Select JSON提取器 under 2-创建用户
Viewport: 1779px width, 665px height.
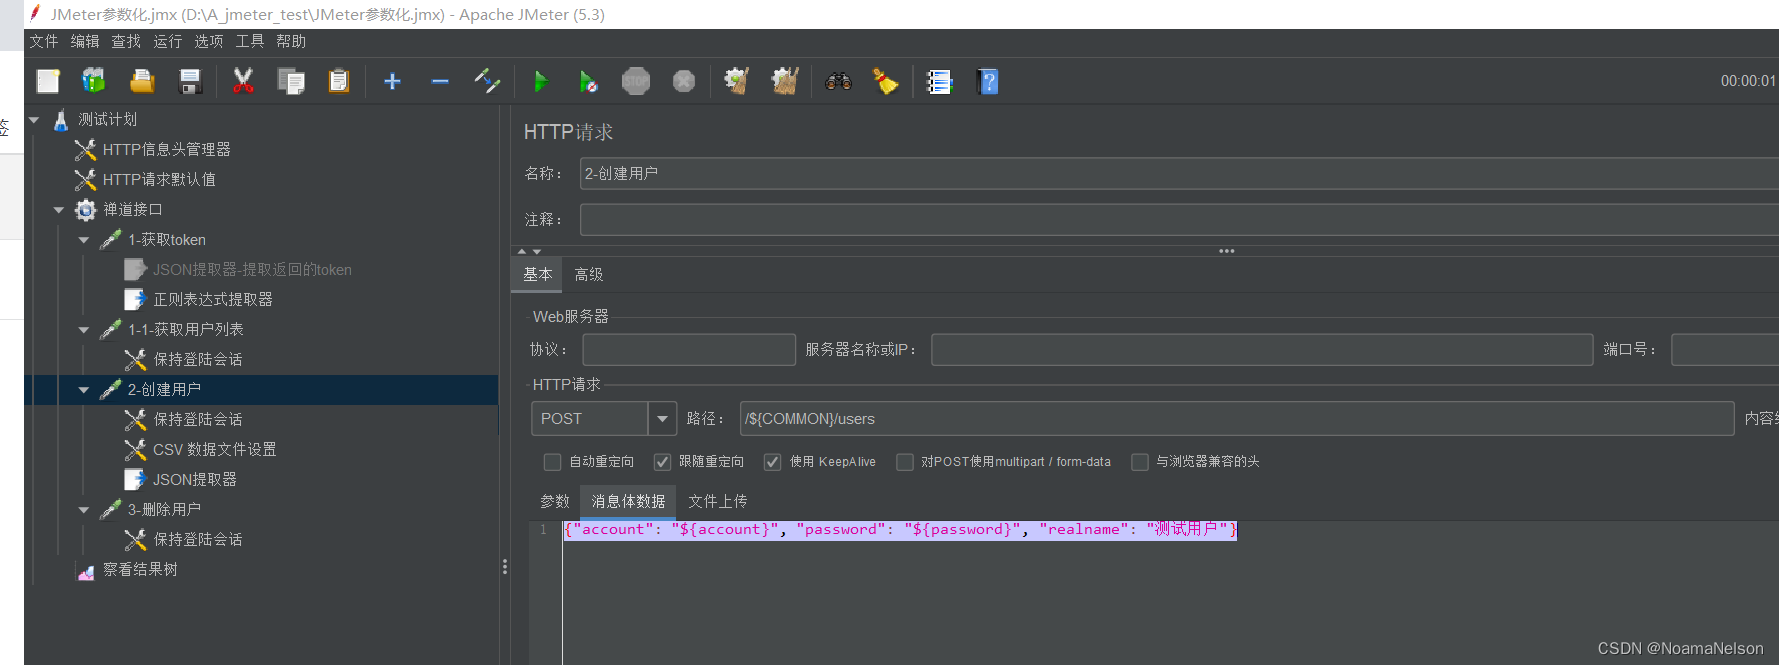point(194,479)
